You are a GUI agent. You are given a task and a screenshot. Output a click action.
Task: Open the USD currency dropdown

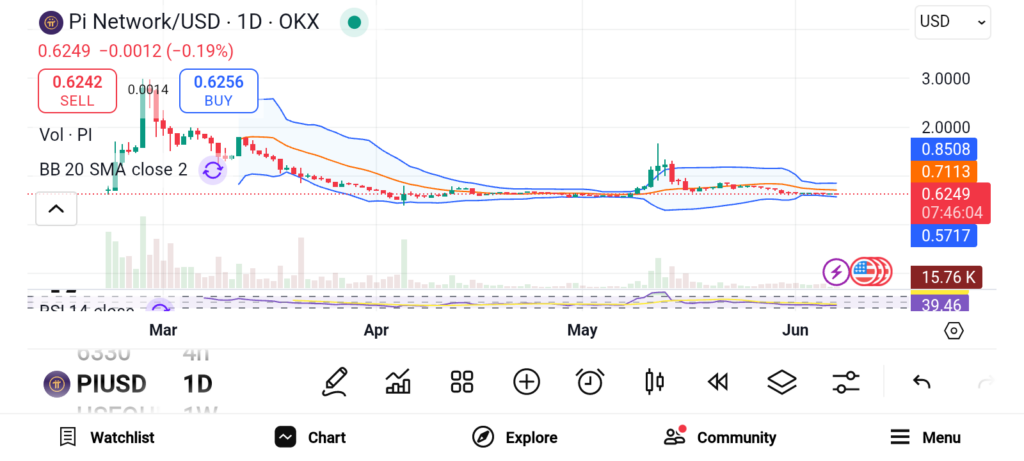click(952, 22)
